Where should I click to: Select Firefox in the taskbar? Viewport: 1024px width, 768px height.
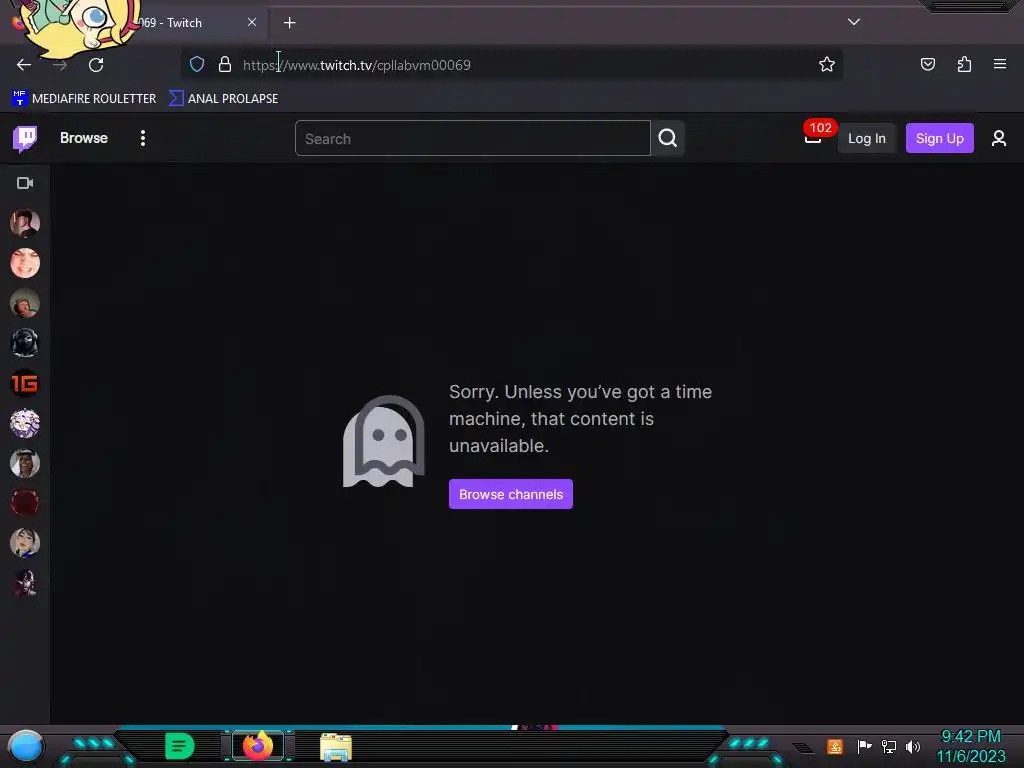coord(258,746)
